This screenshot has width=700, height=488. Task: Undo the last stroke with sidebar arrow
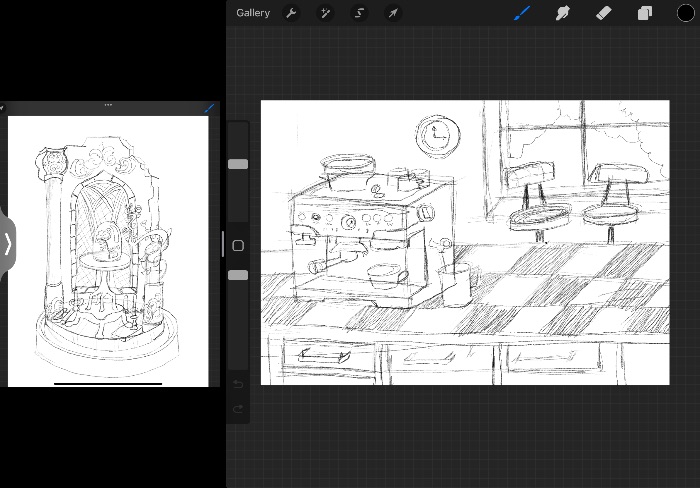tap(238, 384)
